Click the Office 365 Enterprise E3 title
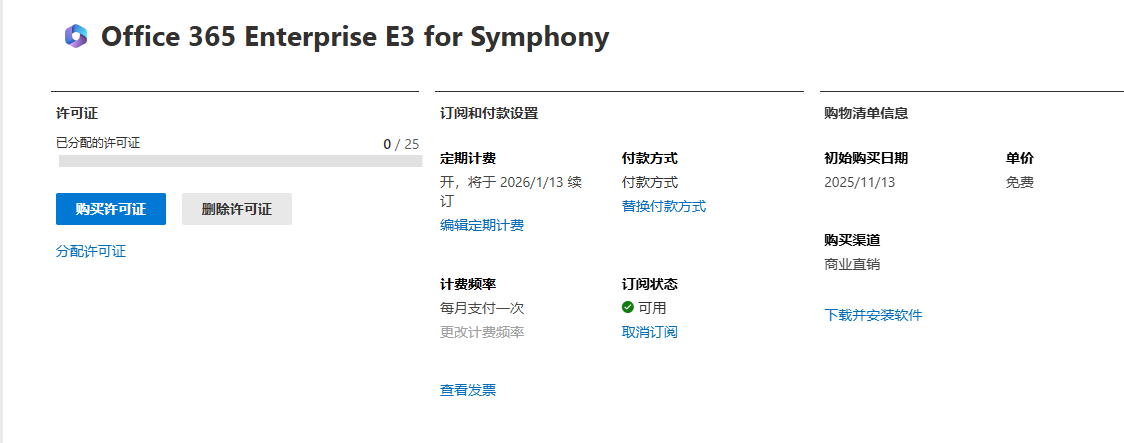 click(355, 37)
